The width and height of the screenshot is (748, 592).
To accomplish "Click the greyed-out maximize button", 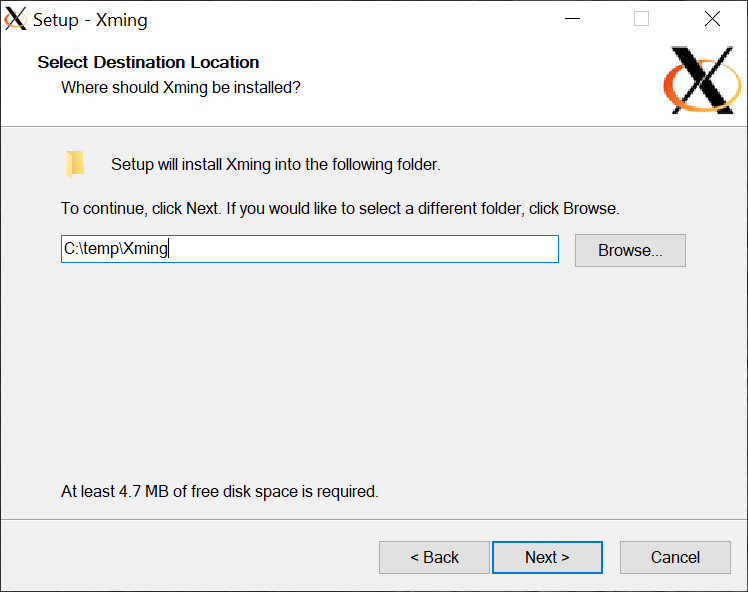I will 641,19.
